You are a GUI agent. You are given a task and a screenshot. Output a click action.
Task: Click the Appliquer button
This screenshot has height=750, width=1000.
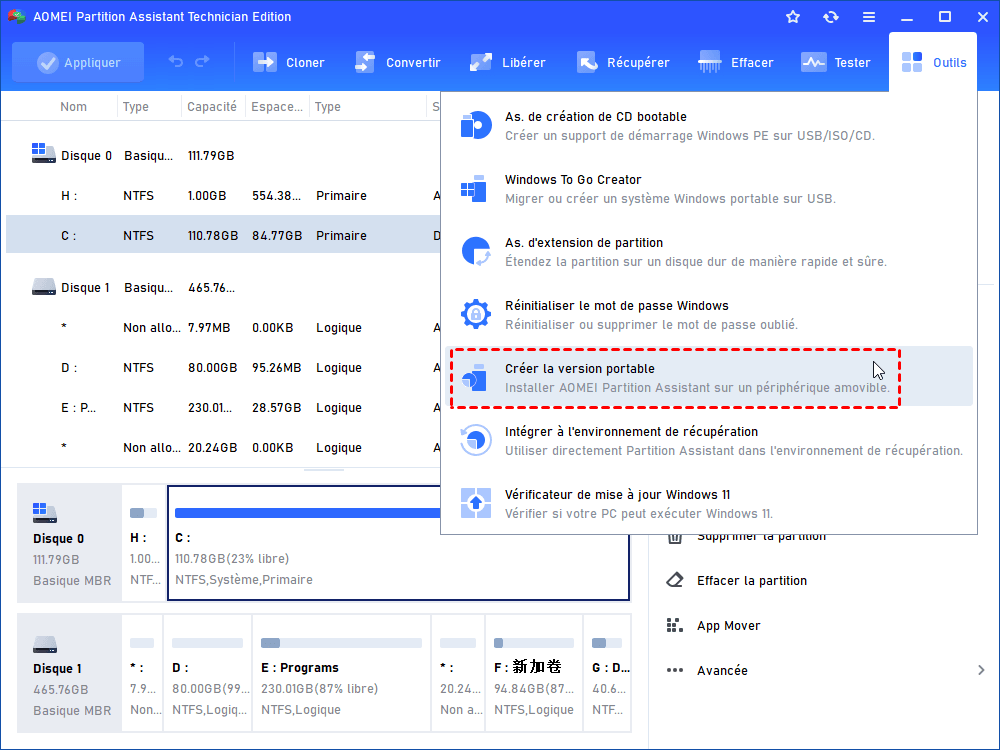tap(78, 62)
